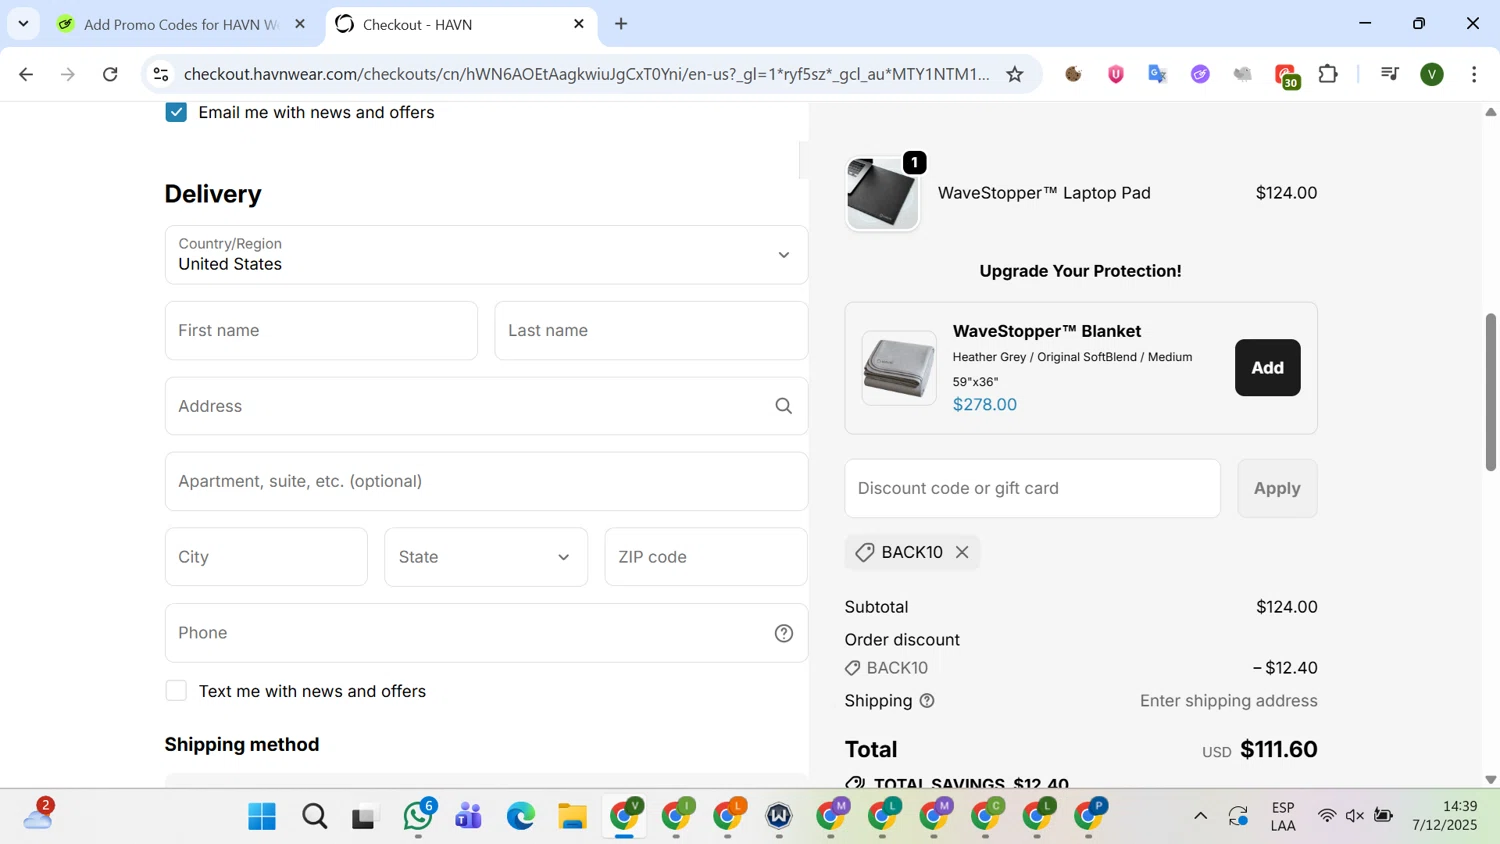Add WaveStopper Blanket to order
This screenshot has height=844, width=1500.
pos(1267,368)
